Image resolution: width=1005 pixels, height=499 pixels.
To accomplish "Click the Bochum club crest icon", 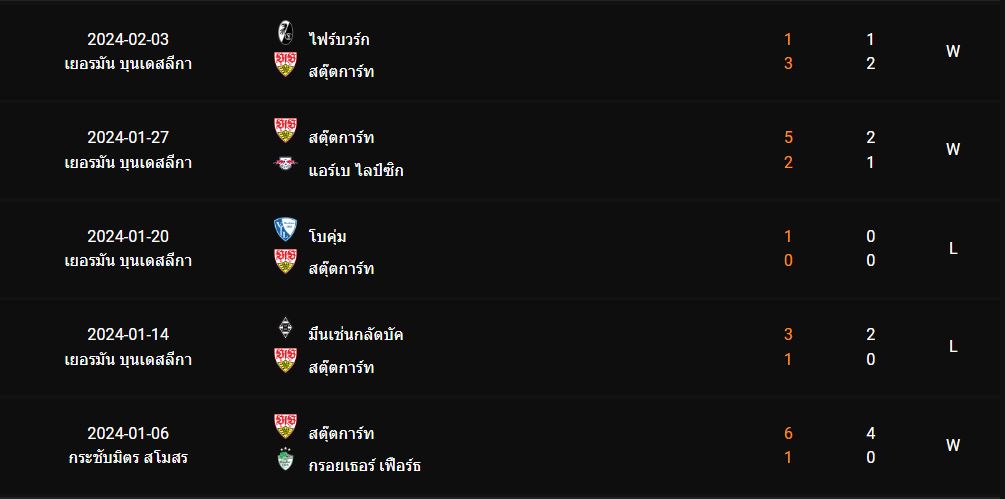I will pos(285,229).
